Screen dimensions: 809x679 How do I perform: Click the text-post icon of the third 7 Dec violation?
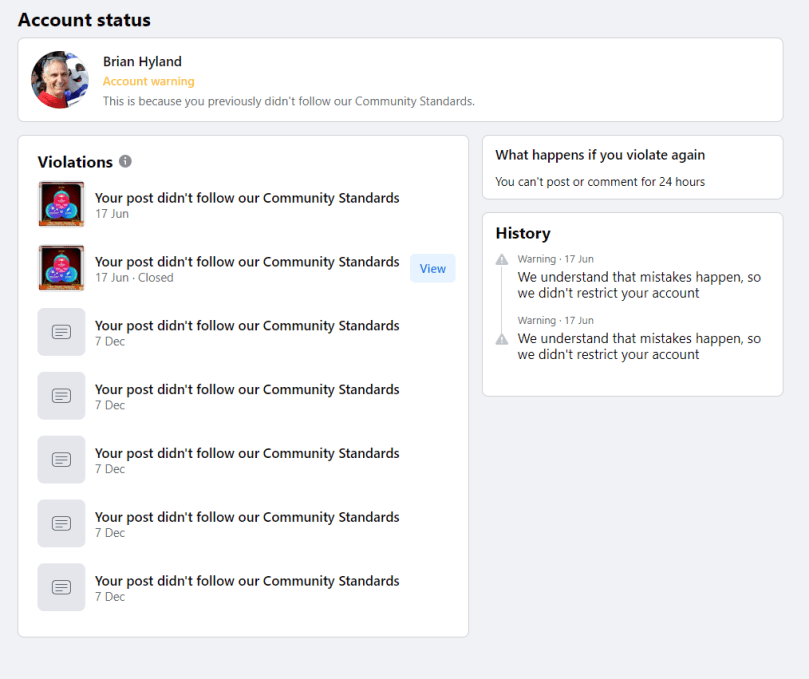tap(61, 460)
